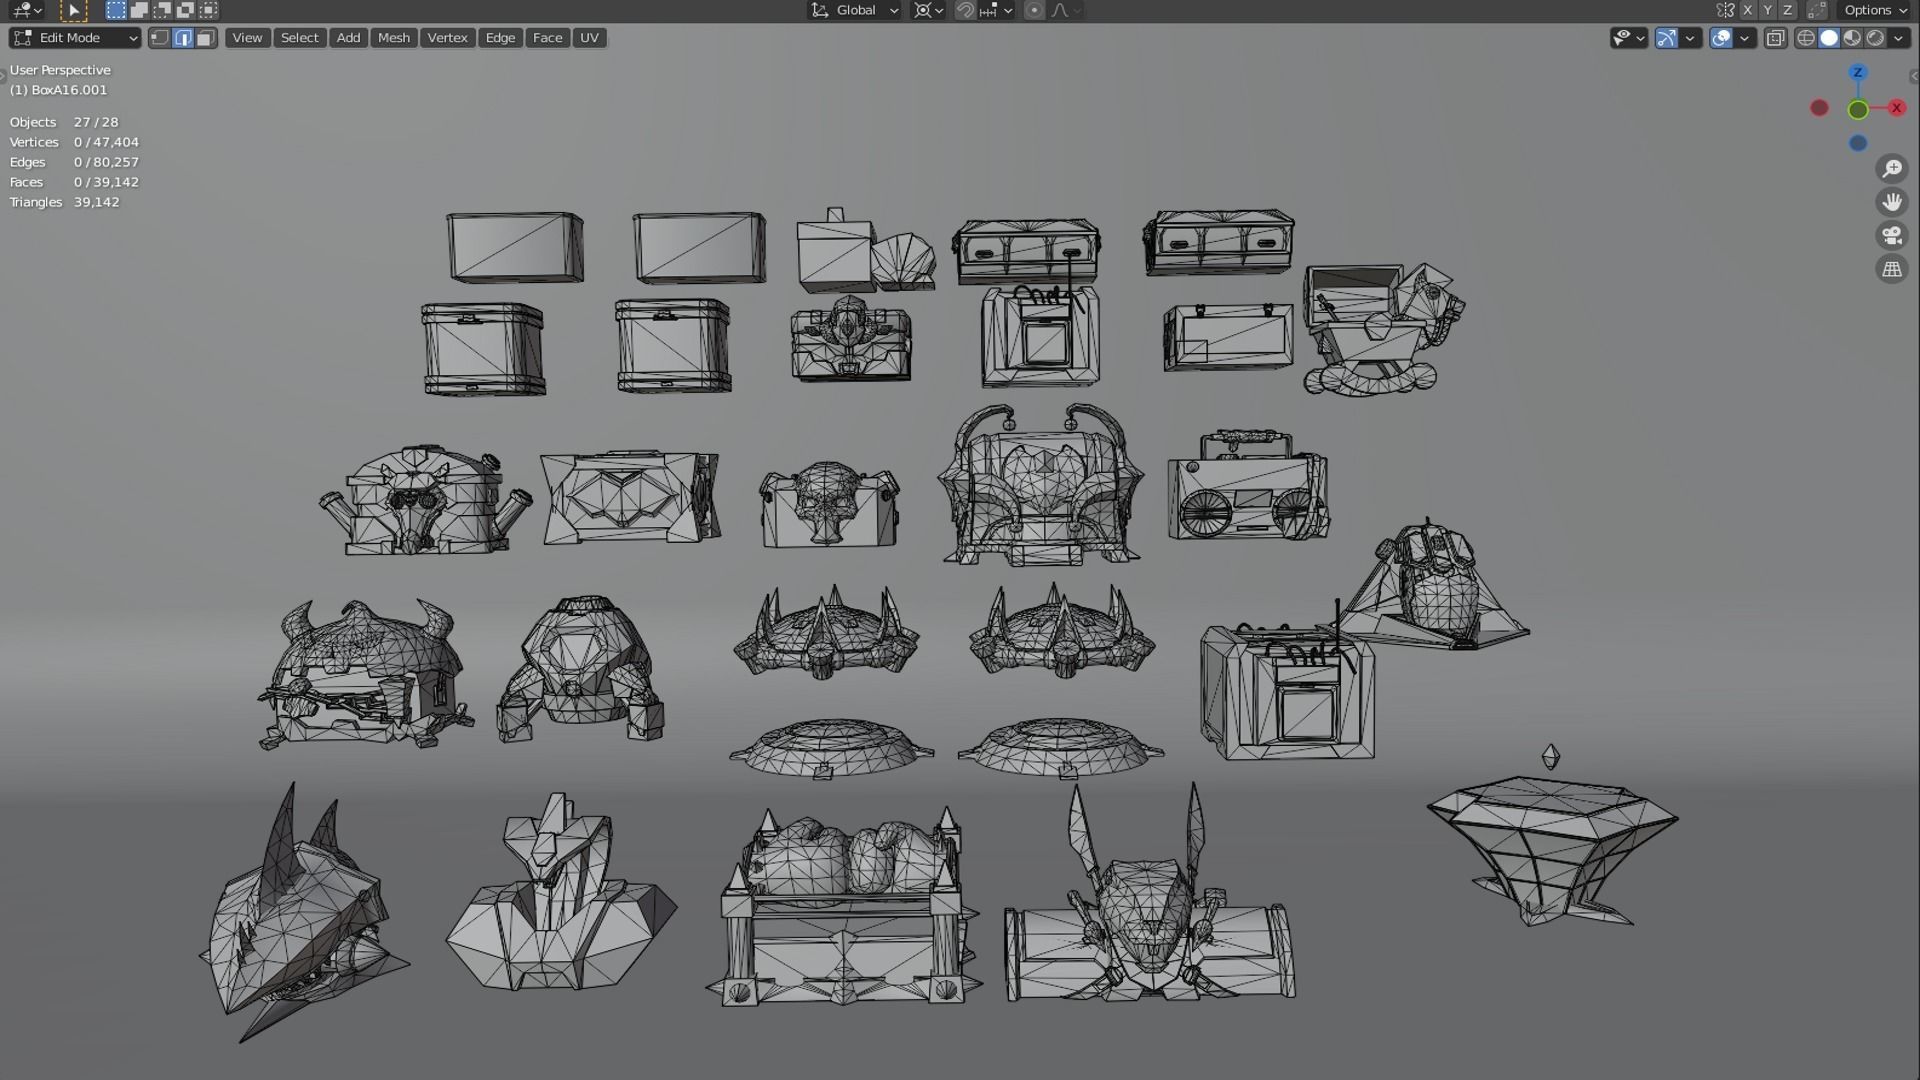Click the diamond gem model in viewport
Viewport: 1920px width, 1080px height.
(x=1551, y=848)
